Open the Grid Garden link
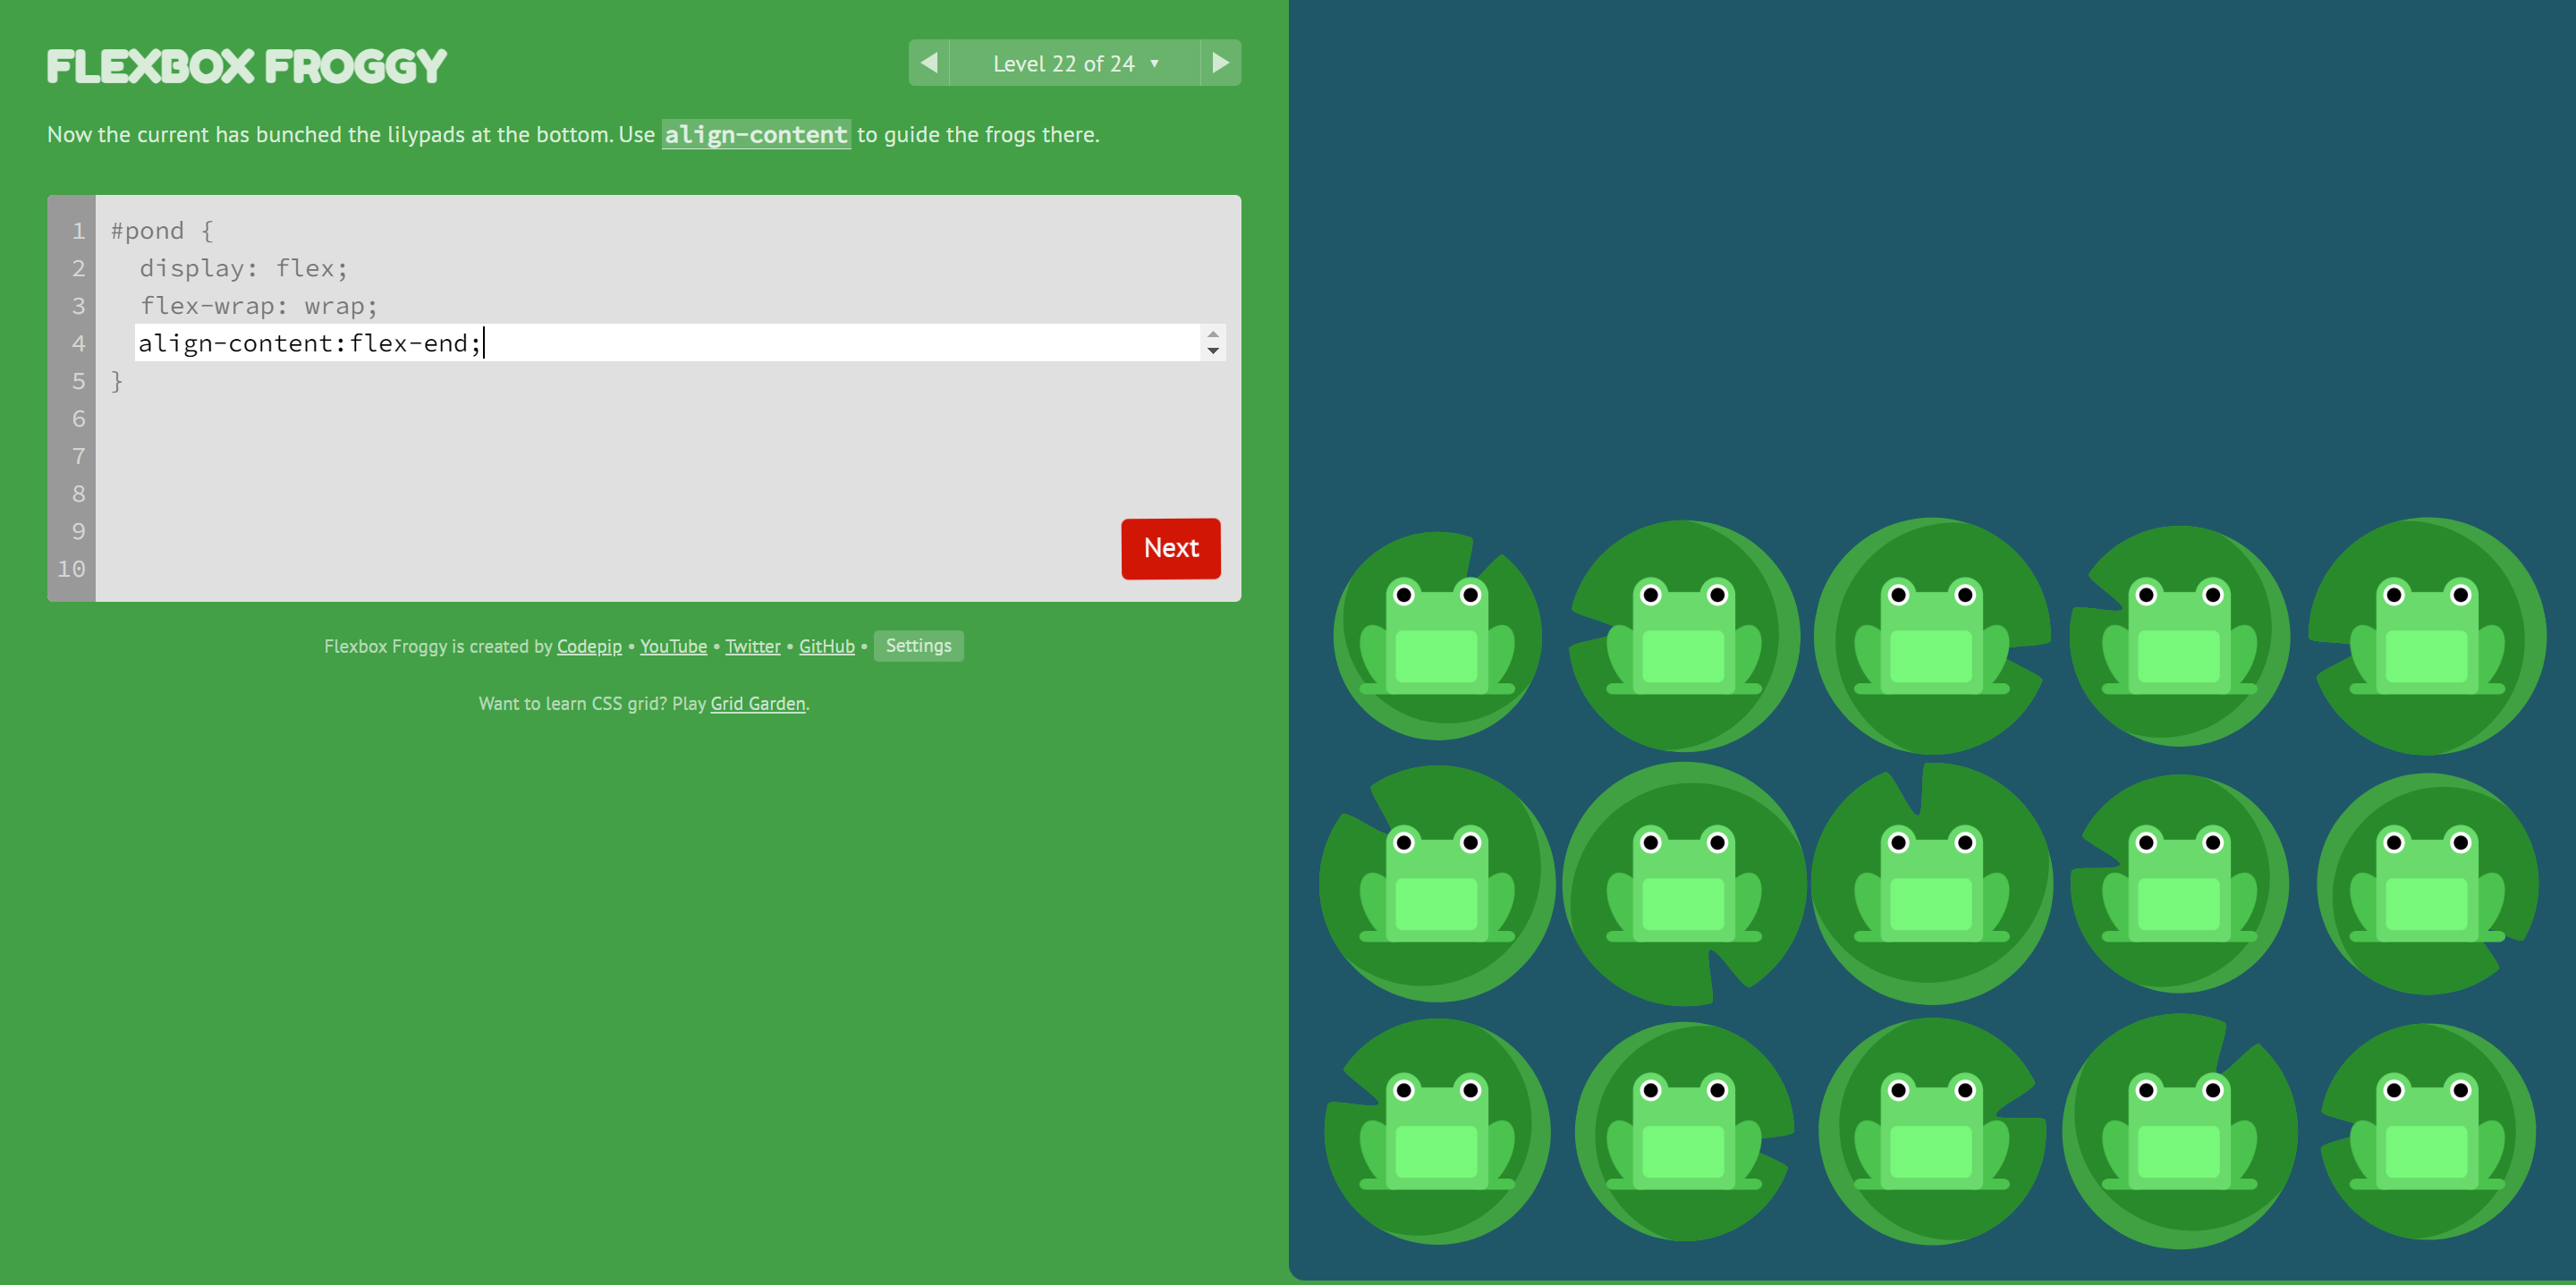 (757, 703)
